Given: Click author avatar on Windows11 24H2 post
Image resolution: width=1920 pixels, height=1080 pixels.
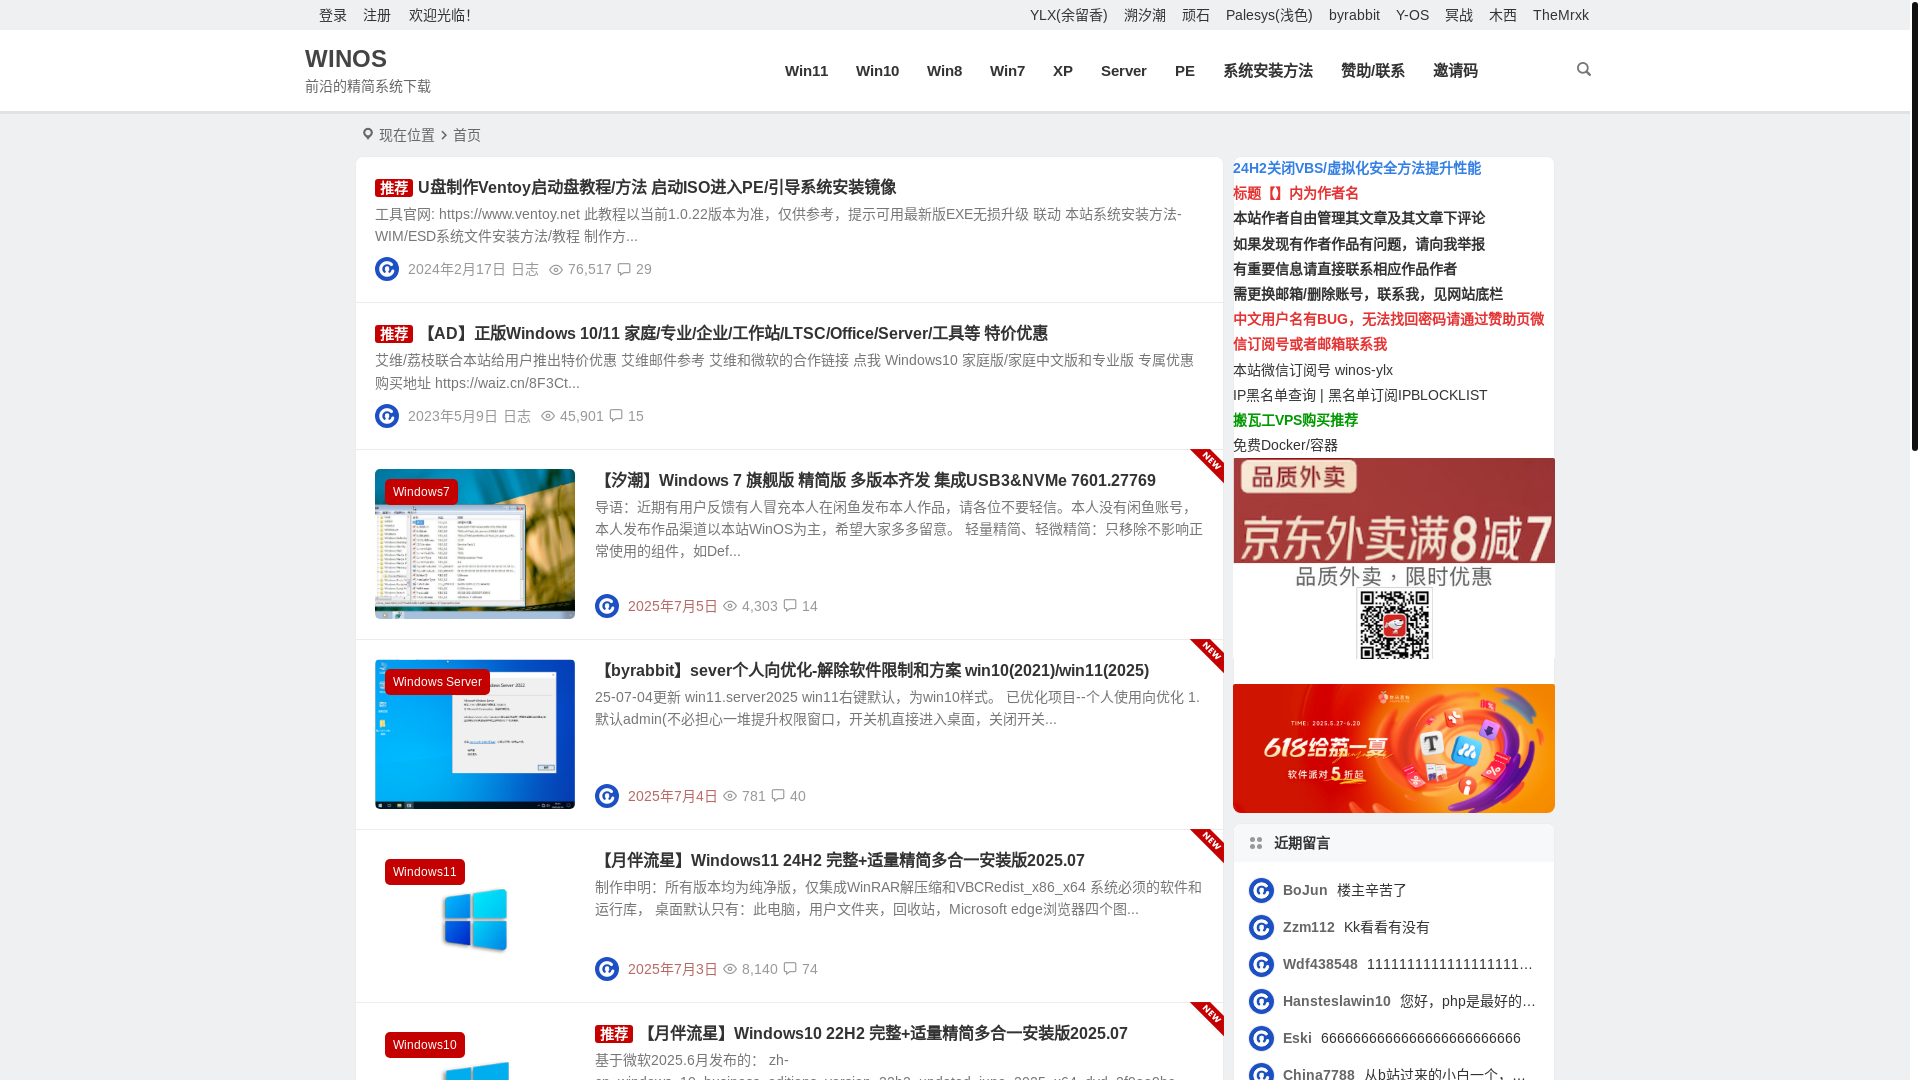Looking at the screenshot, I should pos(607,969).
